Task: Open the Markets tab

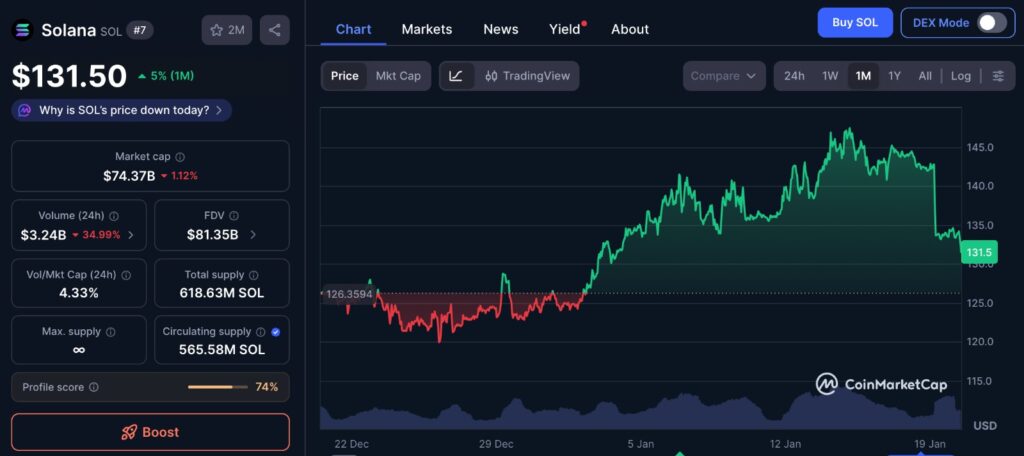Action: (426, 29)
